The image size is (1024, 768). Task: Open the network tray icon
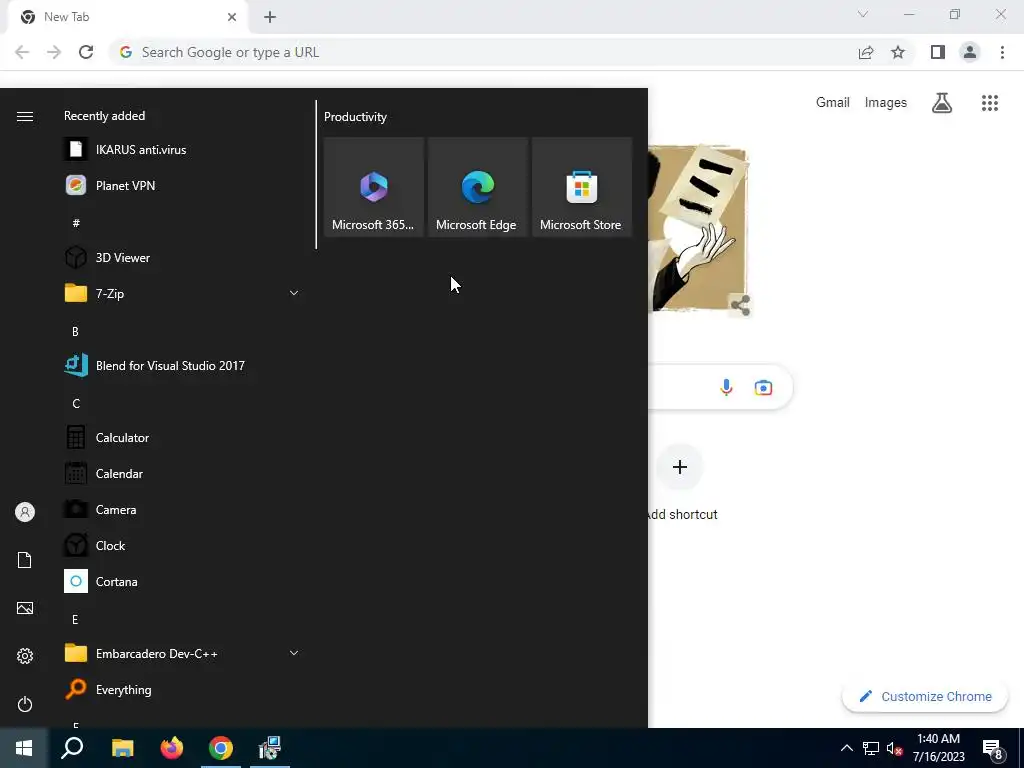(x=871, y=748)
